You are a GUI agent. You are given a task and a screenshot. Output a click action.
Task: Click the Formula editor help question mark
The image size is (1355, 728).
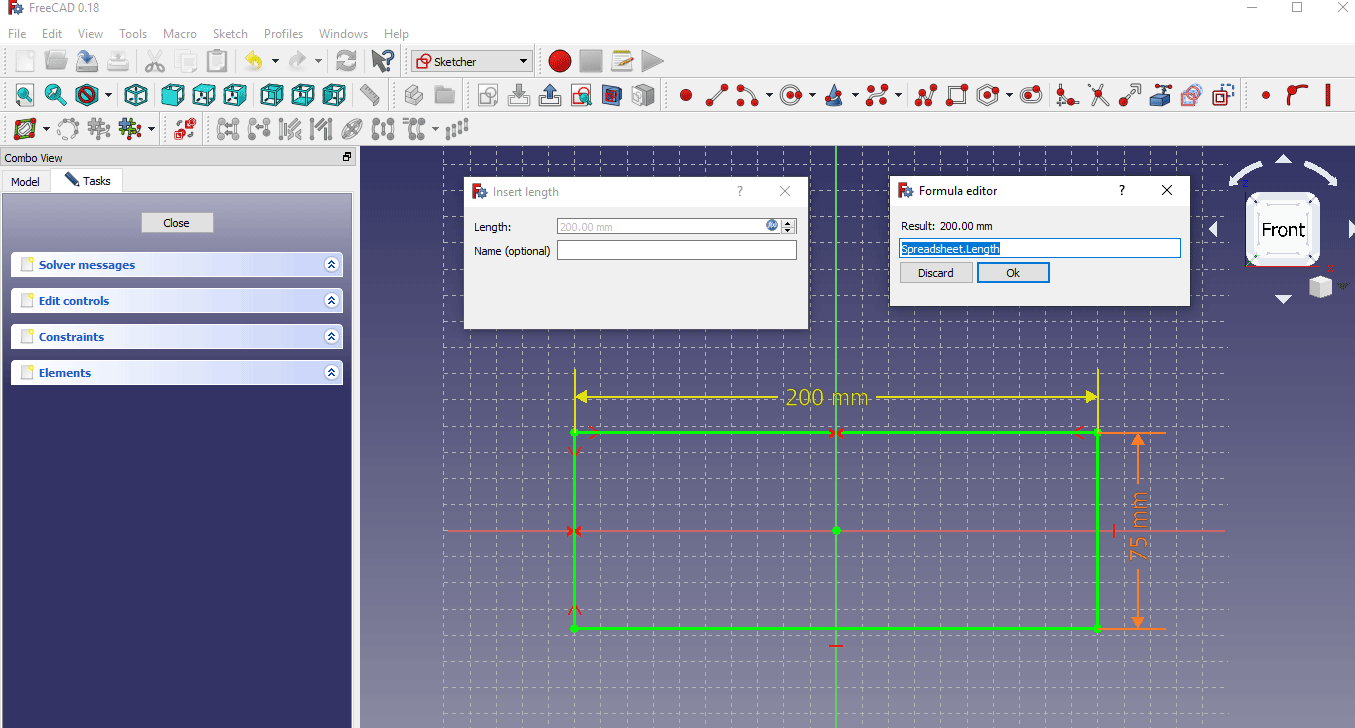(1122, 190)
